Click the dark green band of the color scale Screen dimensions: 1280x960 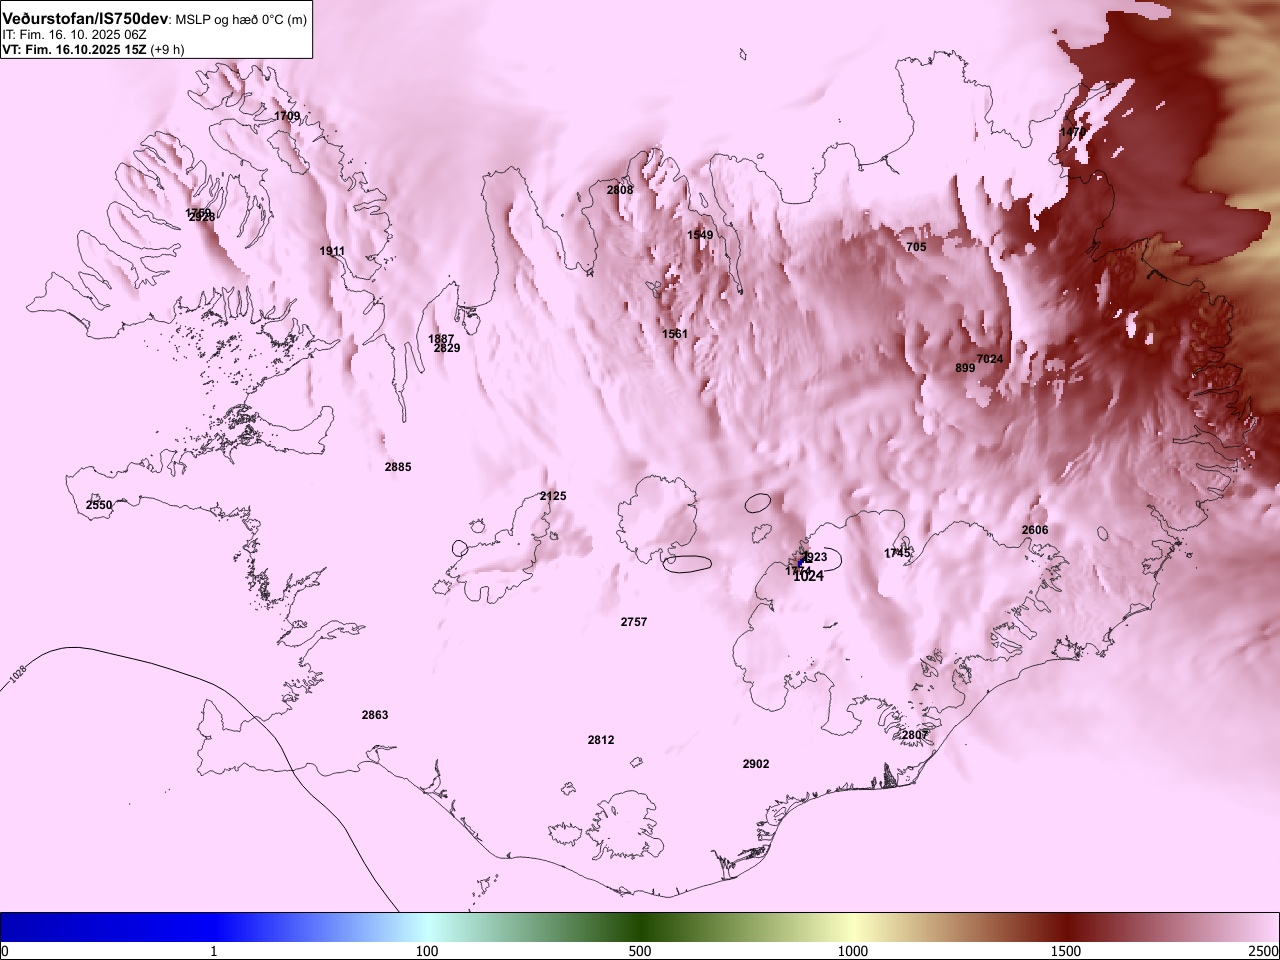(640, 927)
